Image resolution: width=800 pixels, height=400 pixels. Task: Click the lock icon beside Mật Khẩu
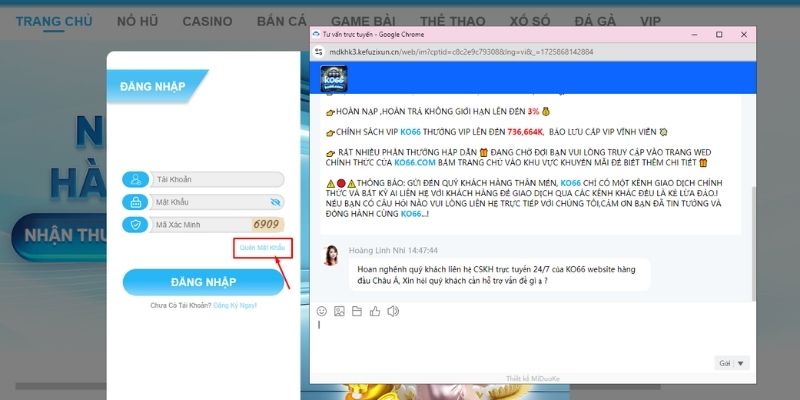(135, 202)
